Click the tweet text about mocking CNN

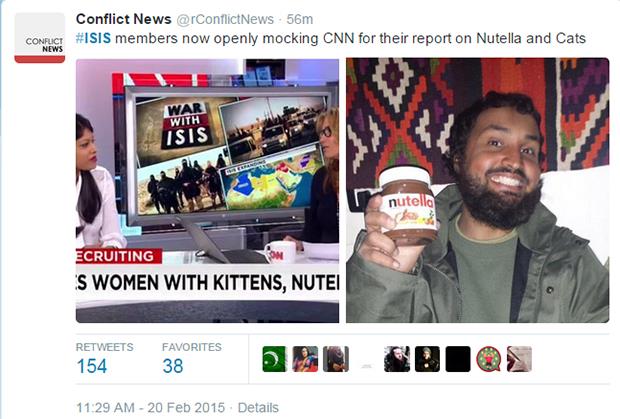tap(331, 38)
